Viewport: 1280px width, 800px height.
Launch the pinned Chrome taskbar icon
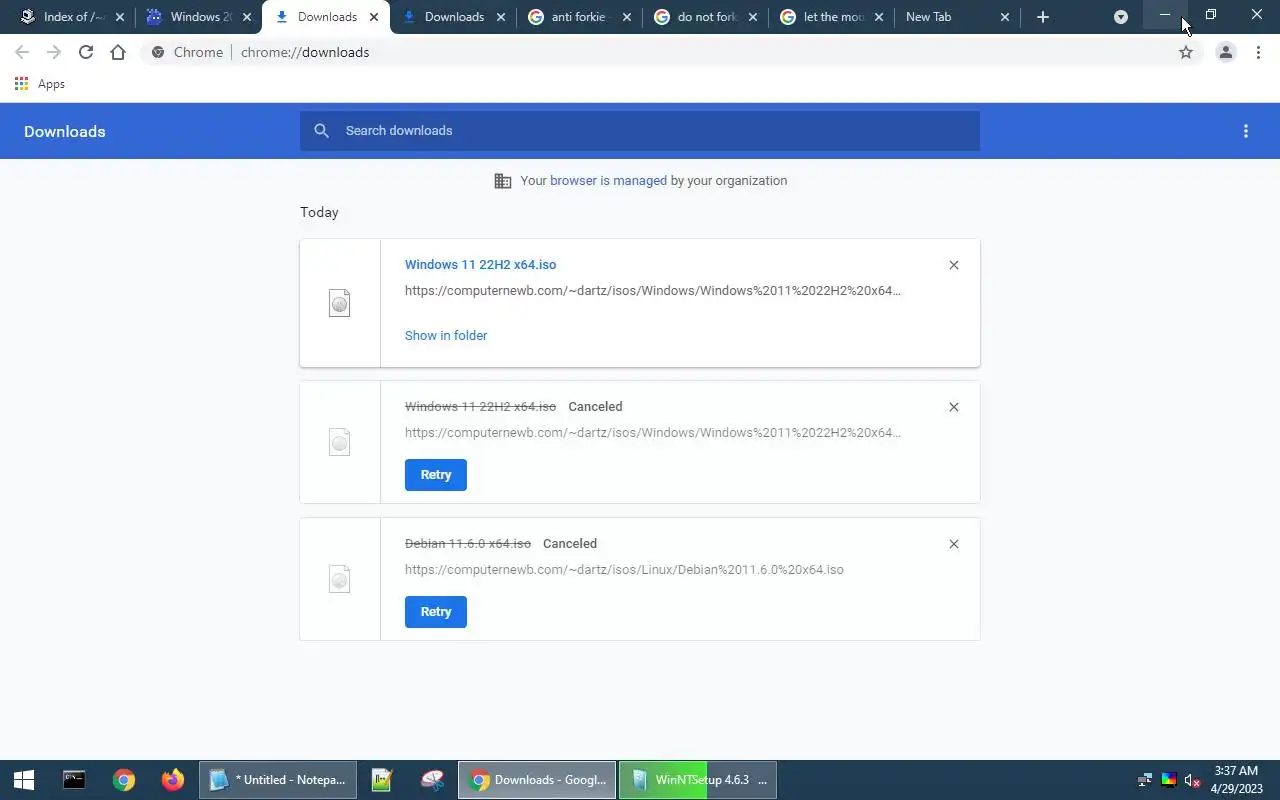(124, 780)
